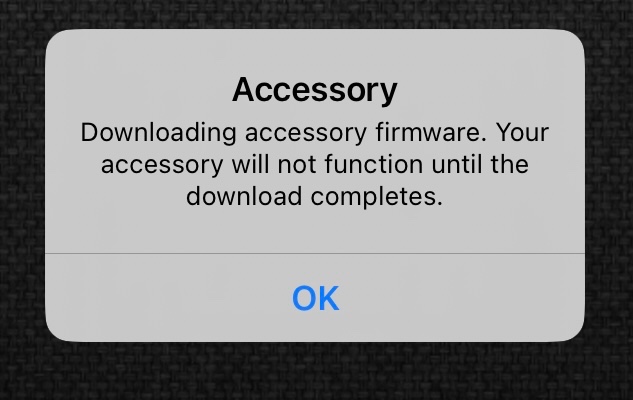Click the dimmed area left of dialog

(x=22, y=186)
